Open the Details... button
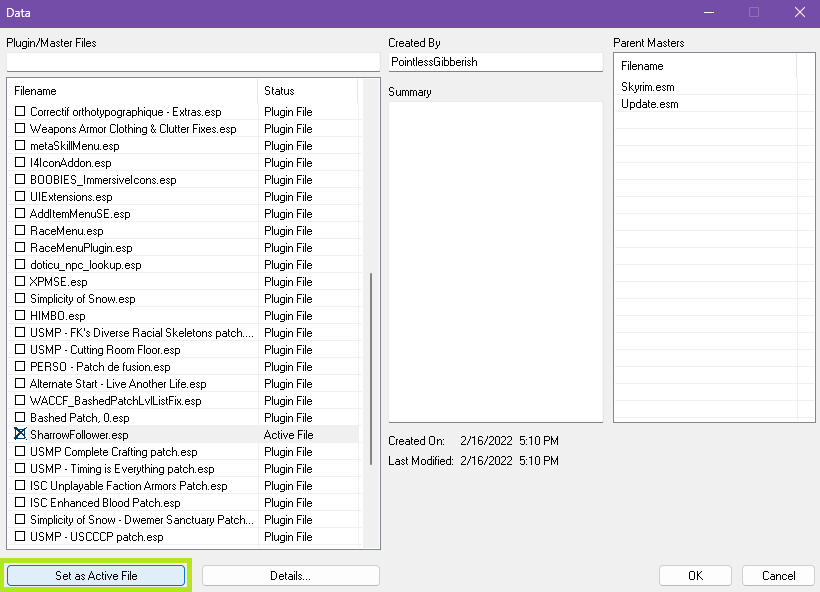The image size is (820, 592). click(x=291, y=576)
